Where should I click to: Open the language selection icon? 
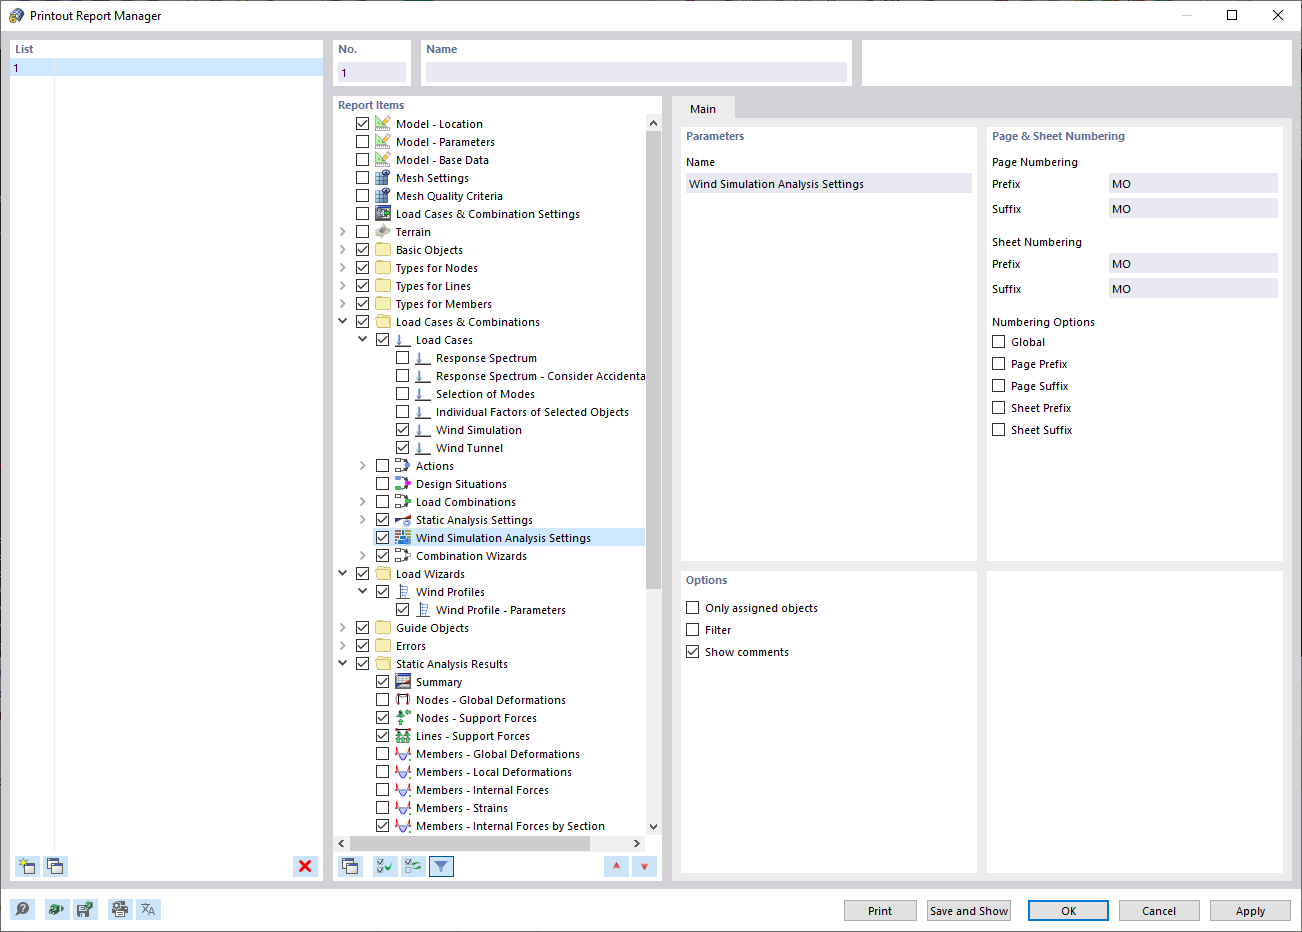[x=147, y=909]
